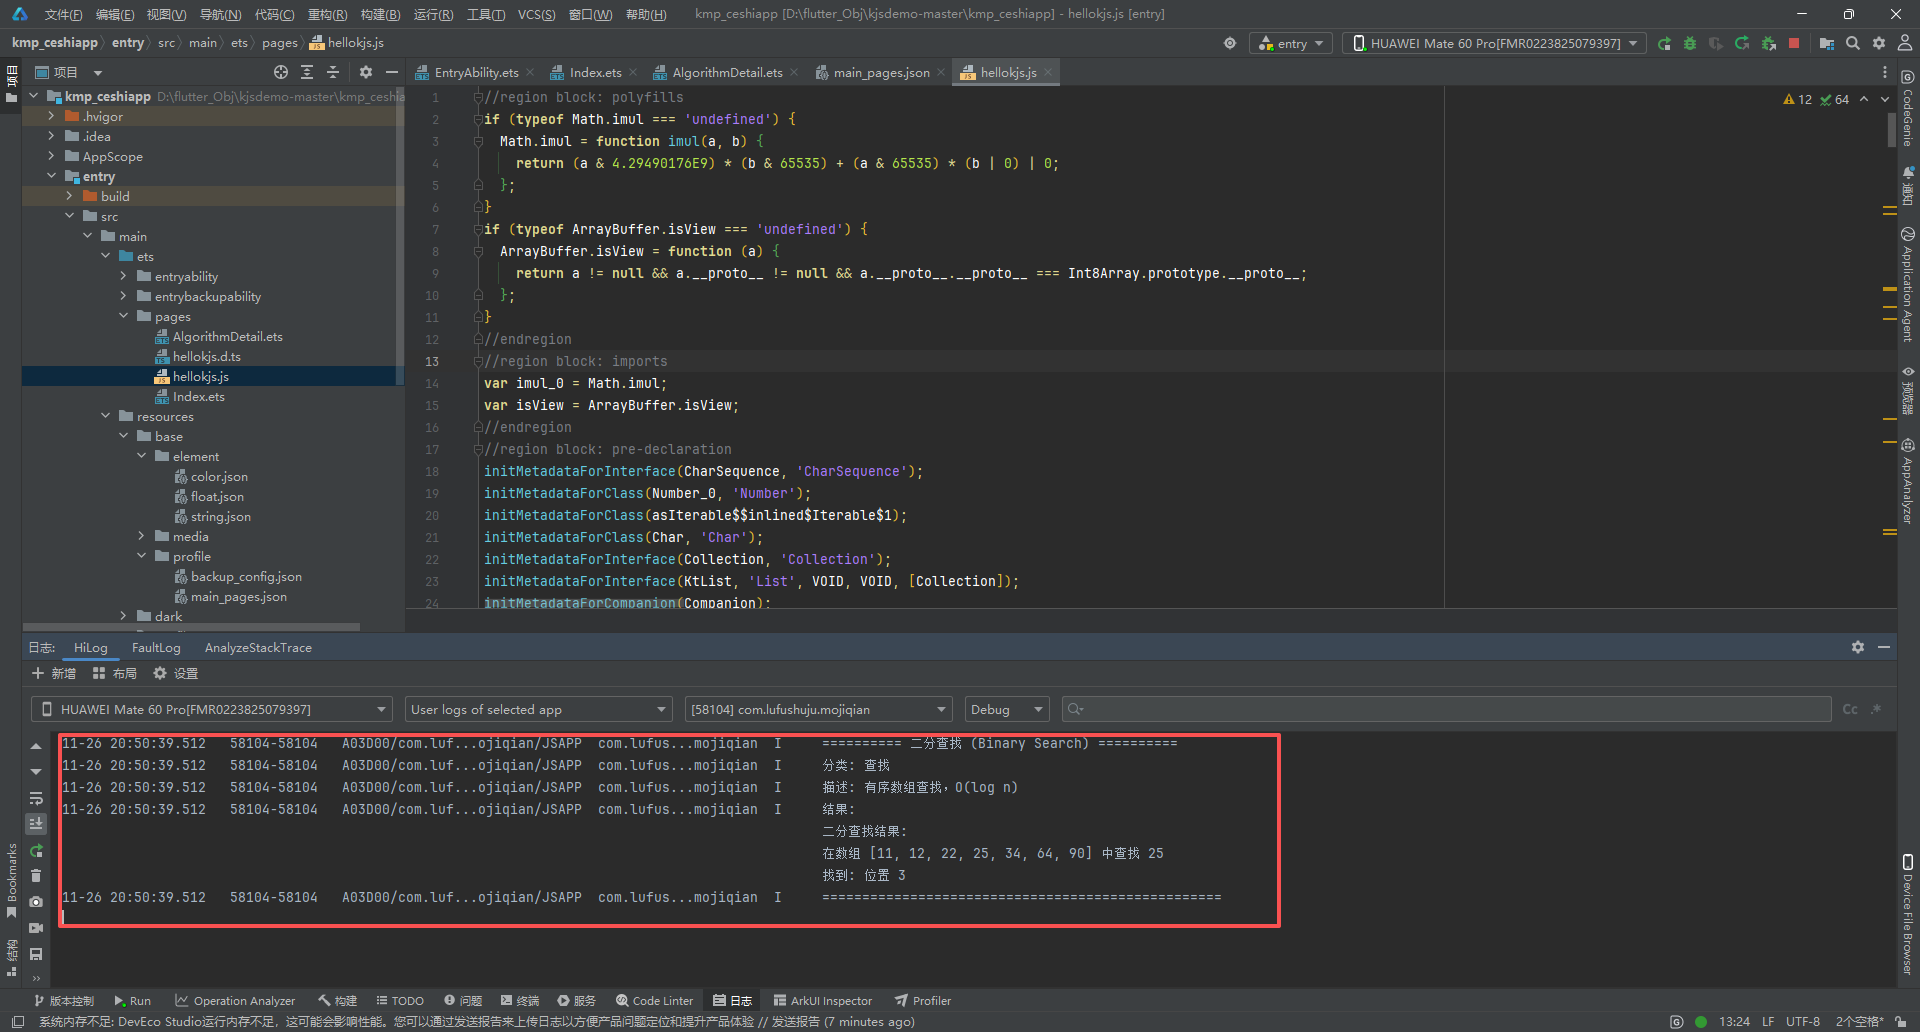Open ArkUI Inspector tool window
This screenshot has width=1920, height=1032.
pos(822,1000)
